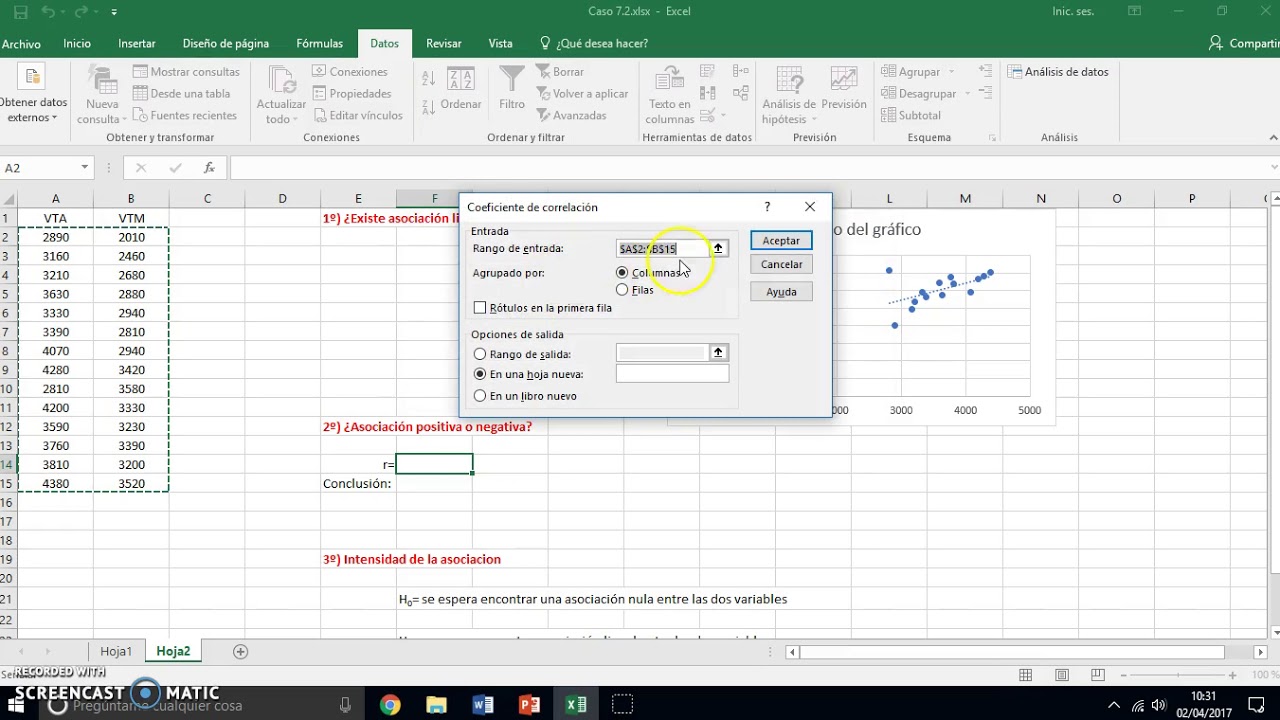The height and width of the screenshot is (720, 1280).
Task: Click Inic. ses. sign-in link
Action: click(x=1073, y=12)
